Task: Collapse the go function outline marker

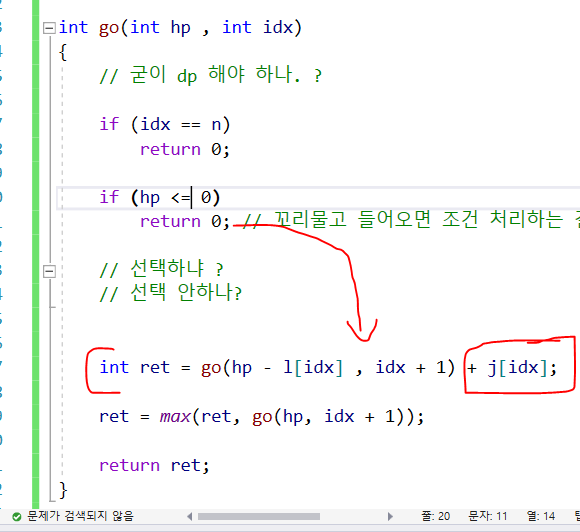Action: coord(49,28)
